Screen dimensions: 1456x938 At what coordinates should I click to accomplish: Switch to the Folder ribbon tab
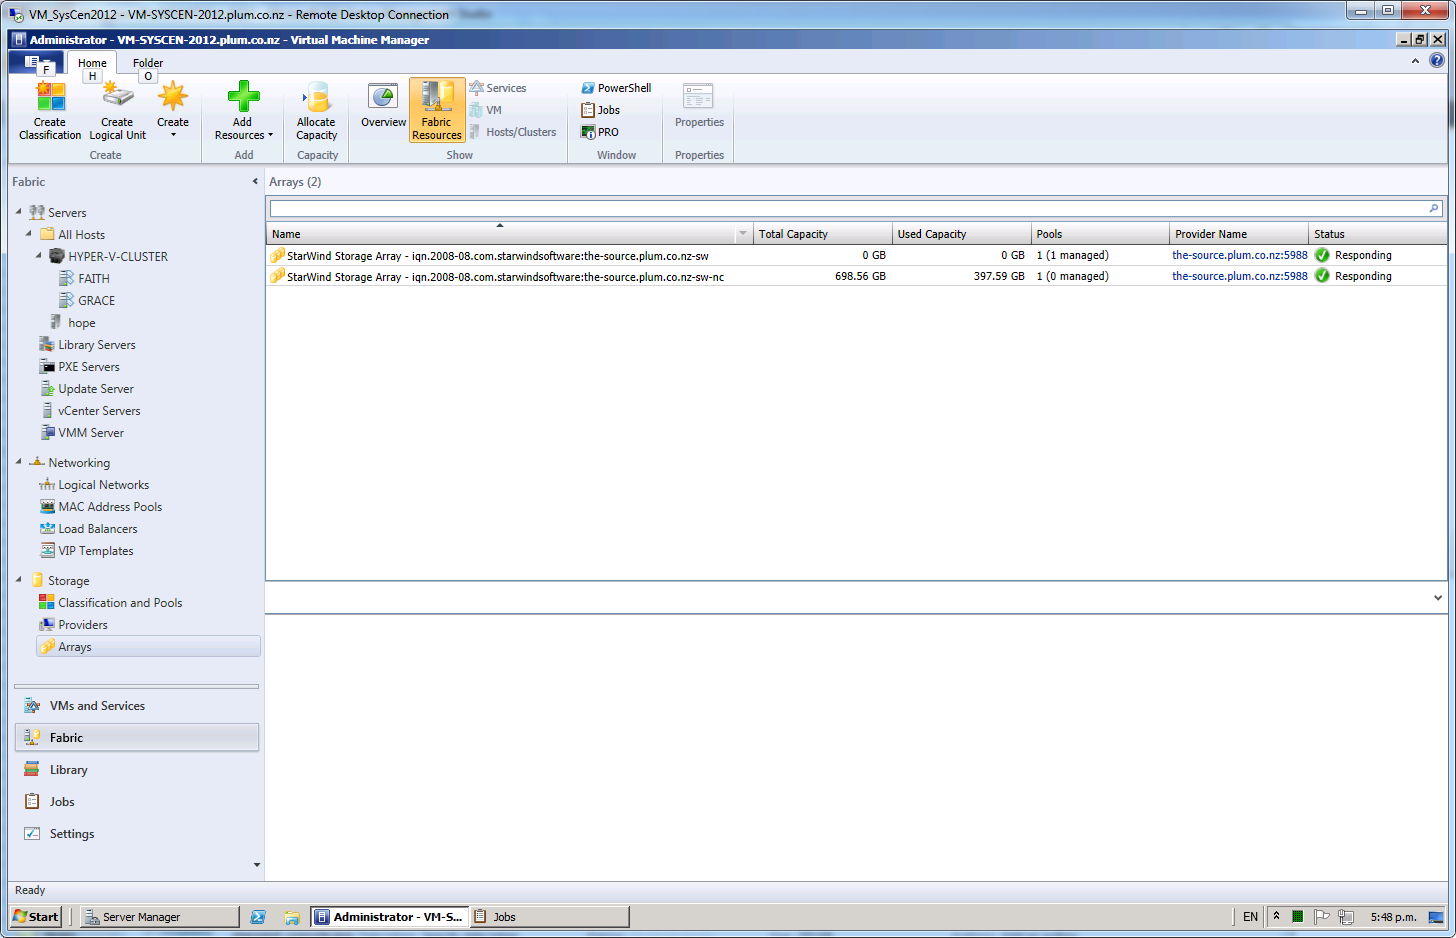pos(148,63)
